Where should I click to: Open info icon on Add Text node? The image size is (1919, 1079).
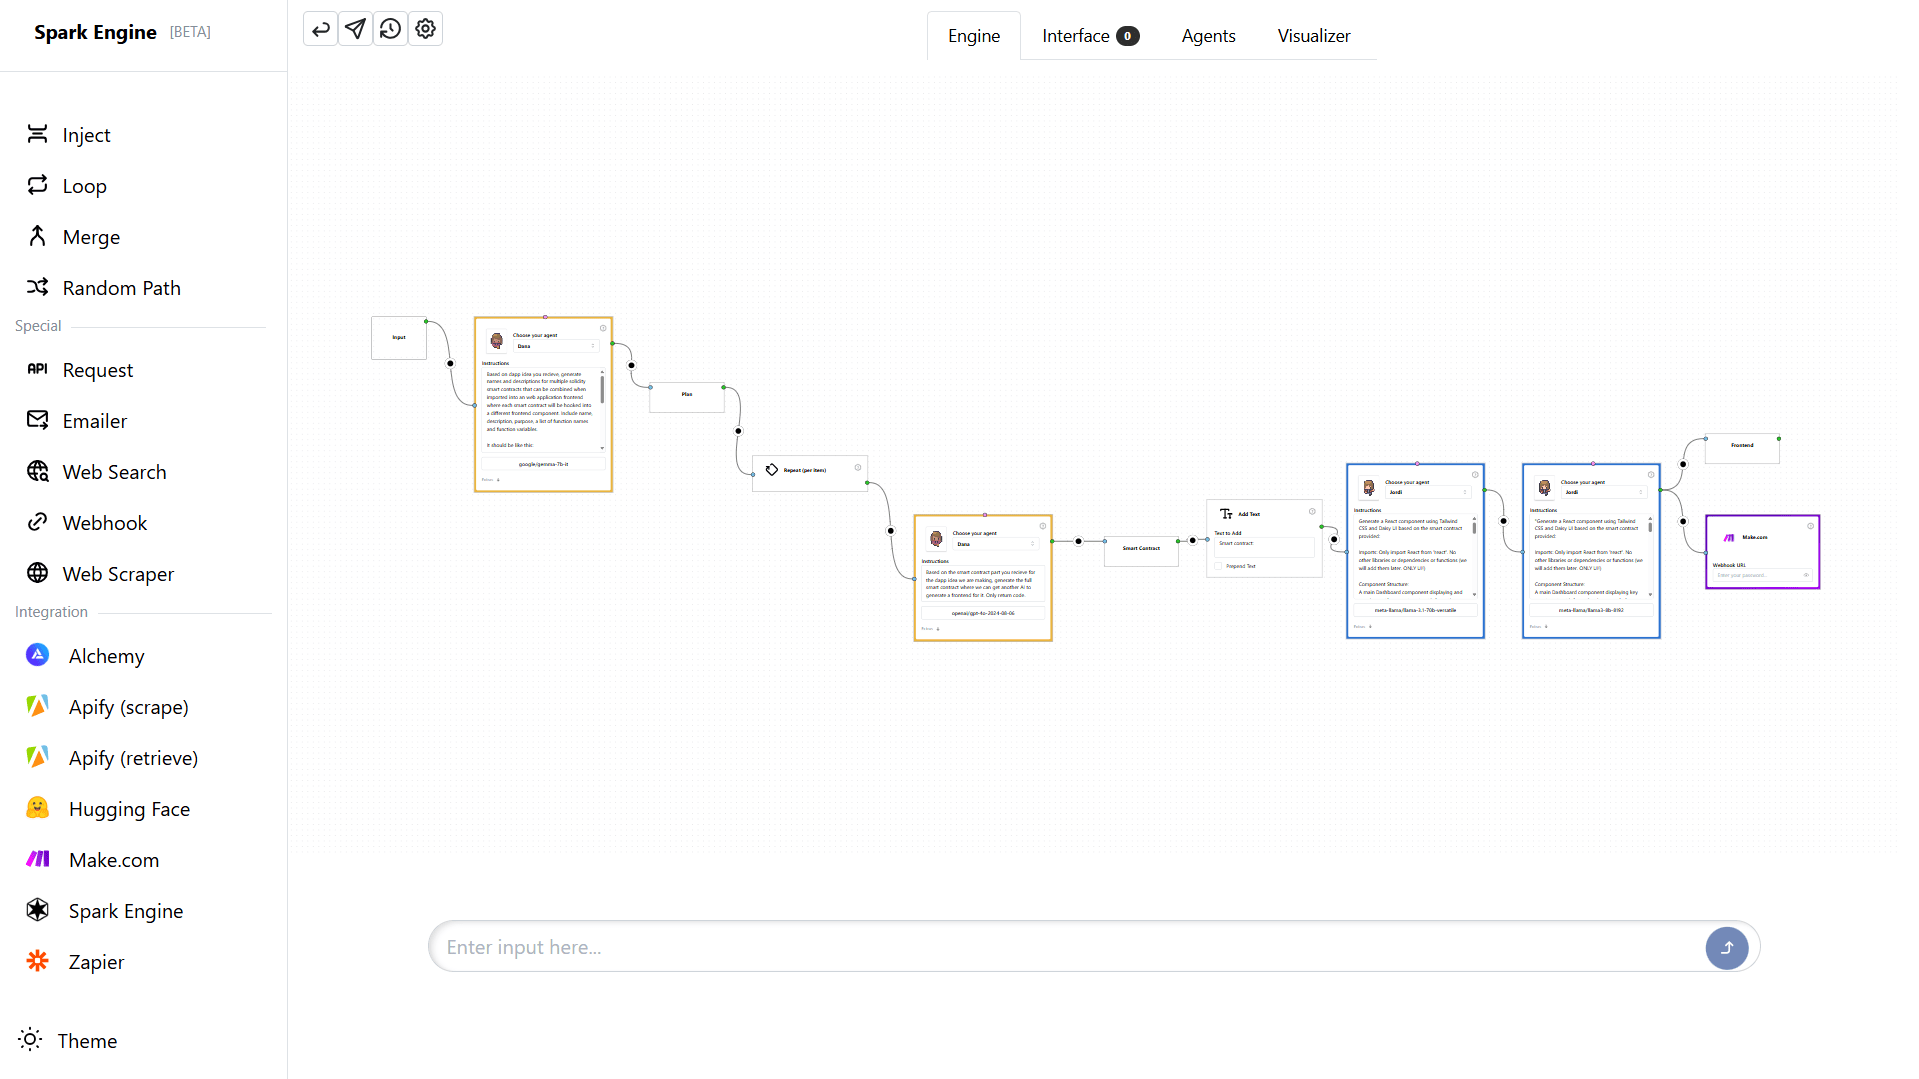click(x=1313, y=511)
